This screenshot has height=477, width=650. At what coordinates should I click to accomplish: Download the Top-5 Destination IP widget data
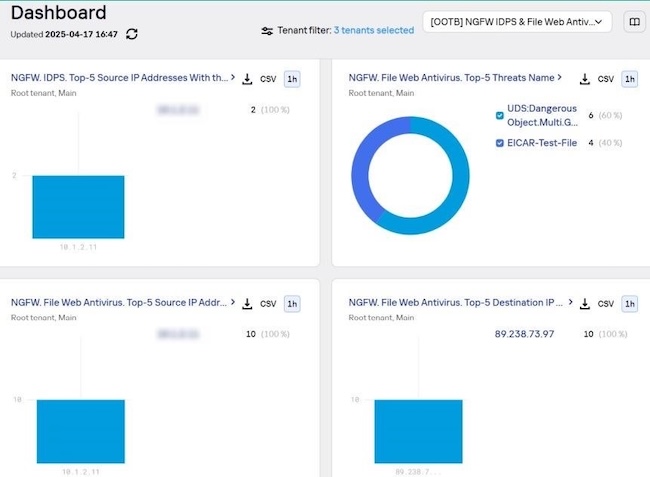click(x=585, y=304)
